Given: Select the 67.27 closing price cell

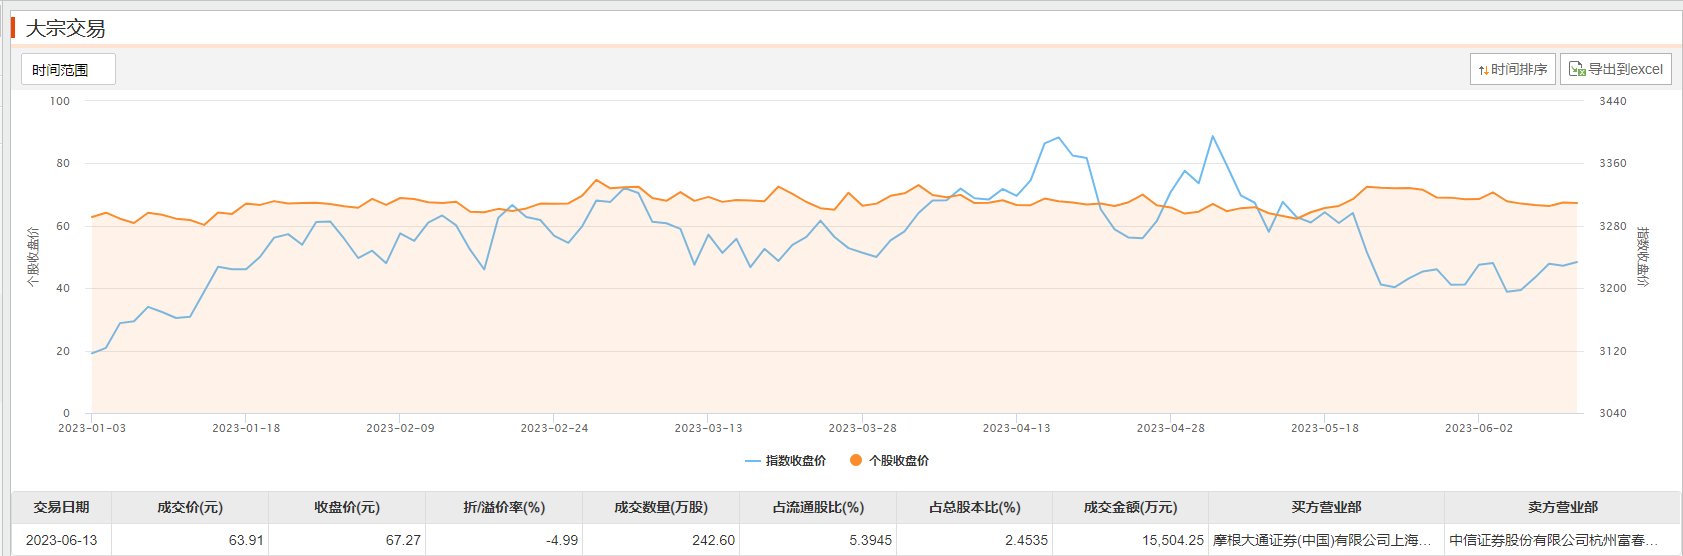Looking at the screenshot, I should [x=347, y=540].
